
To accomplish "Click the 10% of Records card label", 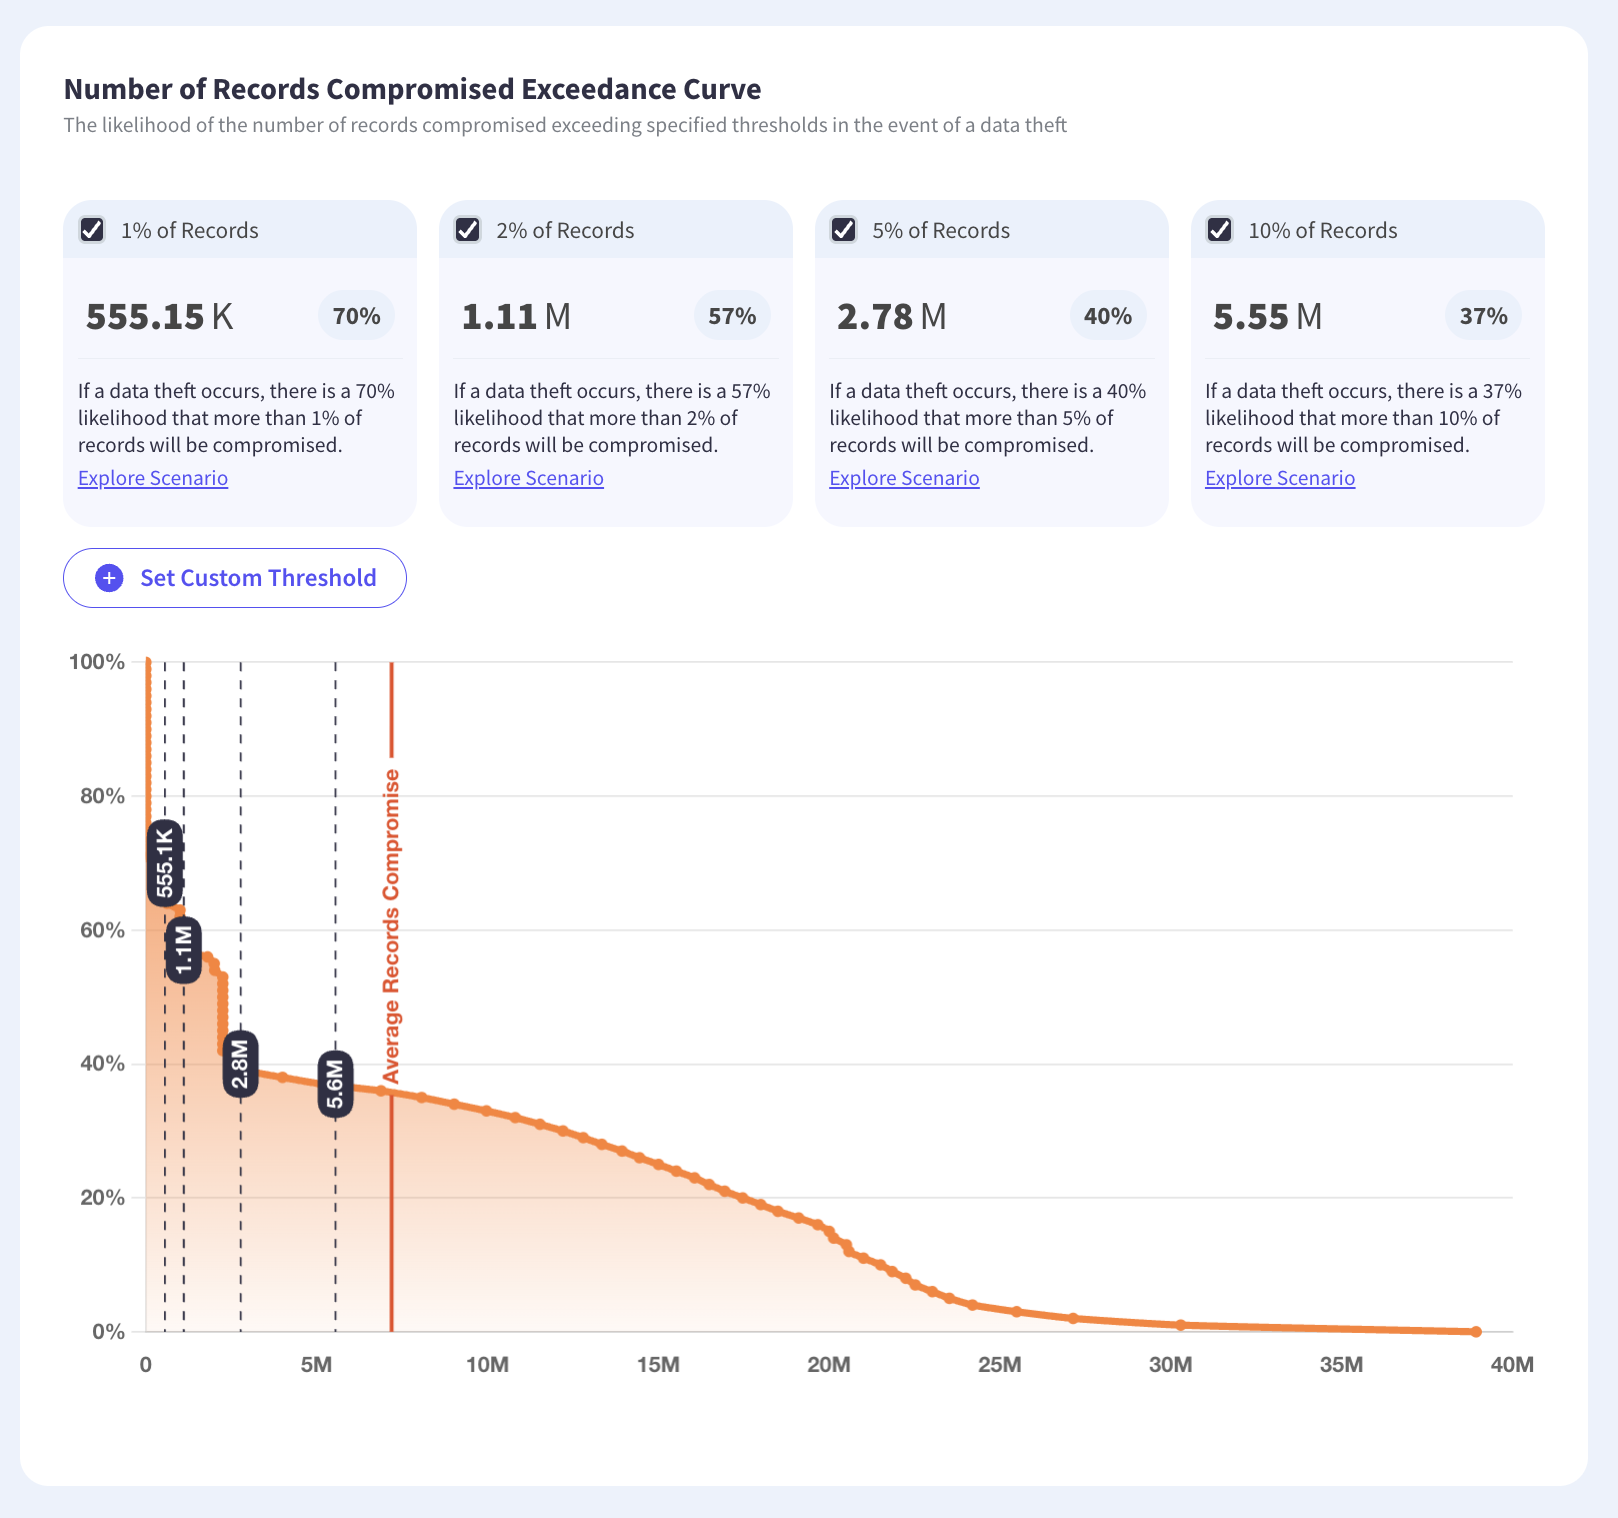I will (x=1323, y=230).
